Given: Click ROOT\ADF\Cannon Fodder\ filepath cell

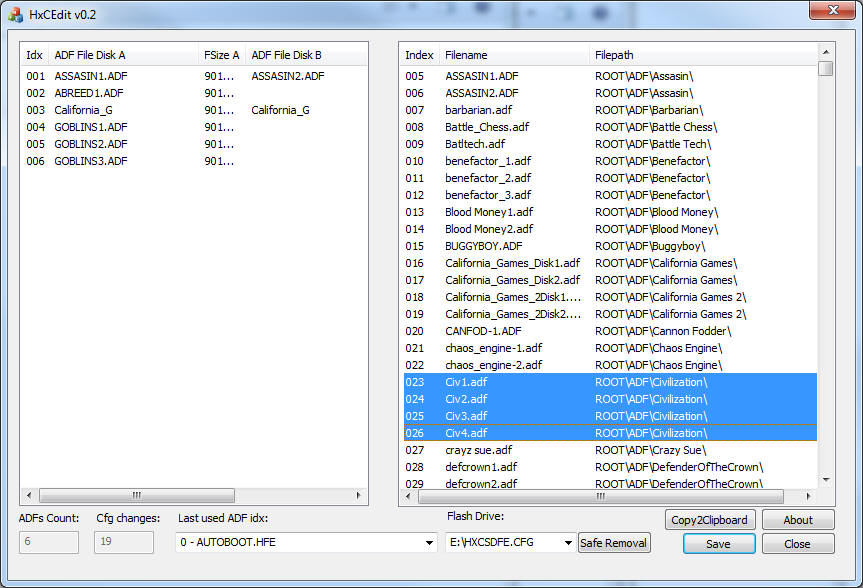Looking at the screenshot, I should point(663,331).
